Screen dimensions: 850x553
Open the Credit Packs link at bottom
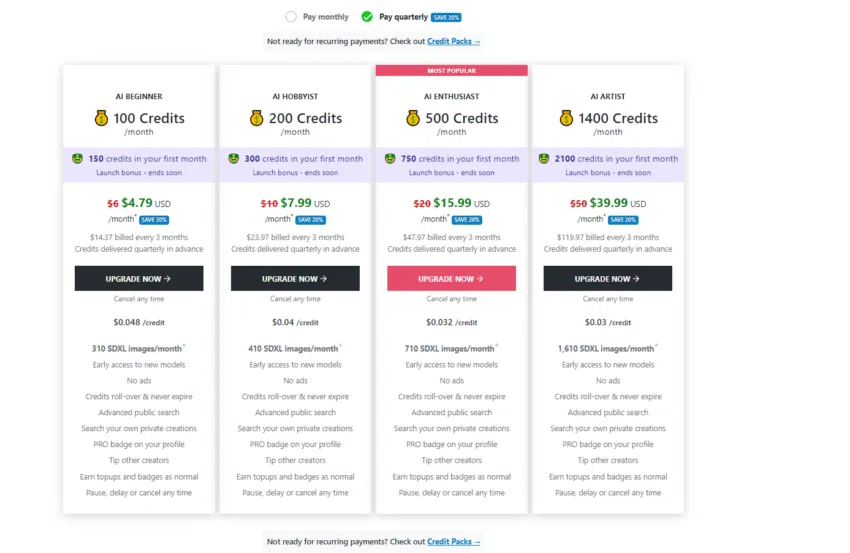point(454,541)
